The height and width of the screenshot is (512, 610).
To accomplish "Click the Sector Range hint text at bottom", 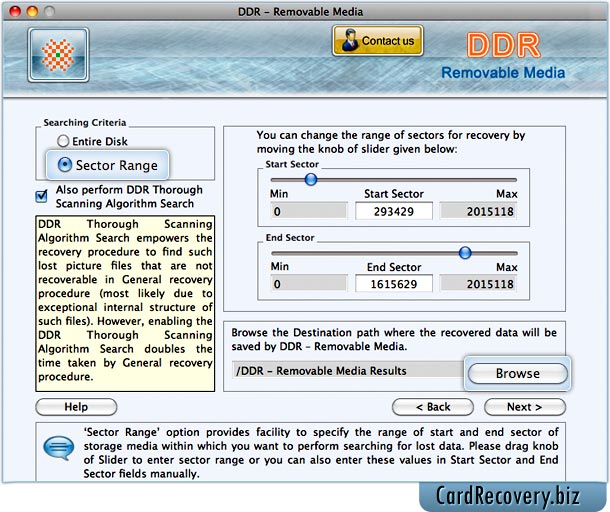I will (x=321, y=452).
